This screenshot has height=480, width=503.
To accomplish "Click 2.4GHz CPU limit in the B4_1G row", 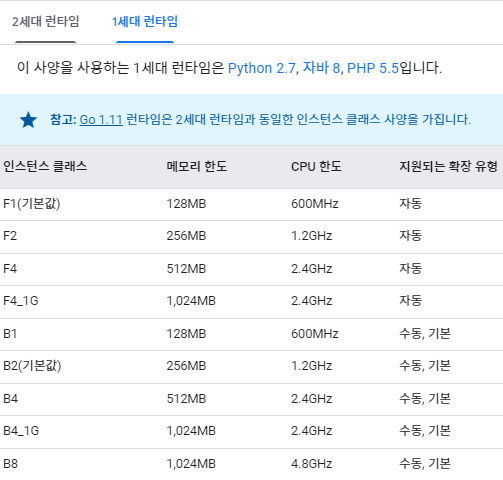I will click(312, 431).
